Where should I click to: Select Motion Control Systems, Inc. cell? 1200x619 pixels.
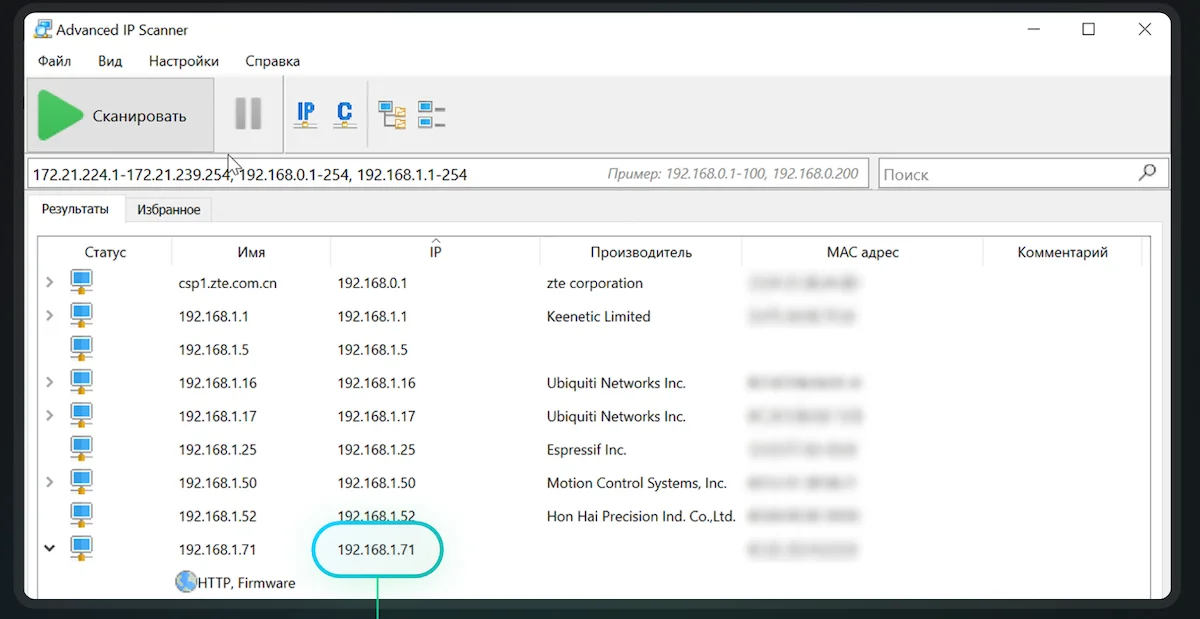(636, 483)
